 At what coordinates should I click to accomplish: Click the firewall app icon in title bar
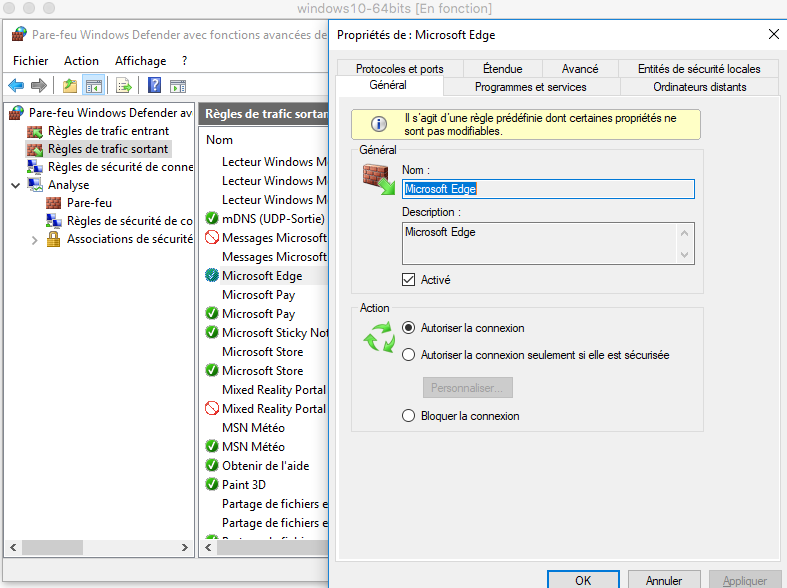pos(19,34)
